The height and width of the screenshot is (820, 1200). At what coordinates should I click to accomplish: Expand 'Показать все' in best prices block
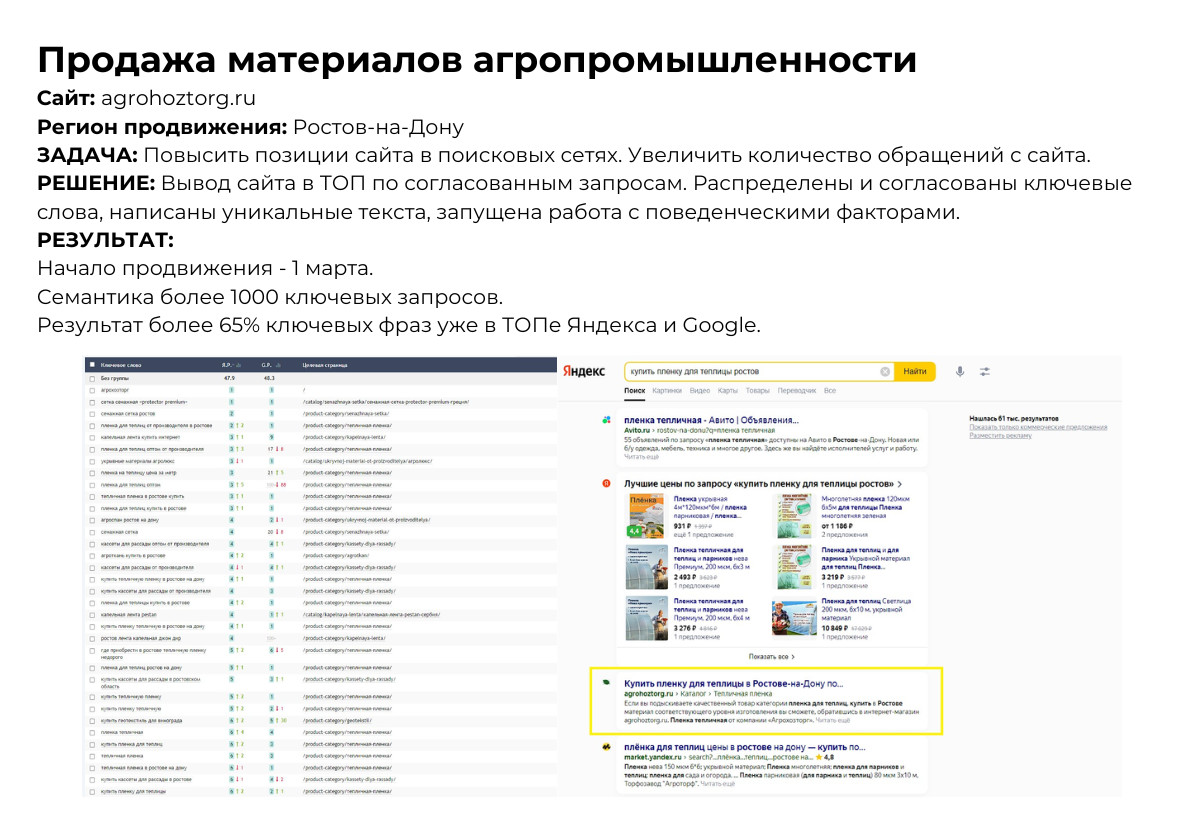772,657
